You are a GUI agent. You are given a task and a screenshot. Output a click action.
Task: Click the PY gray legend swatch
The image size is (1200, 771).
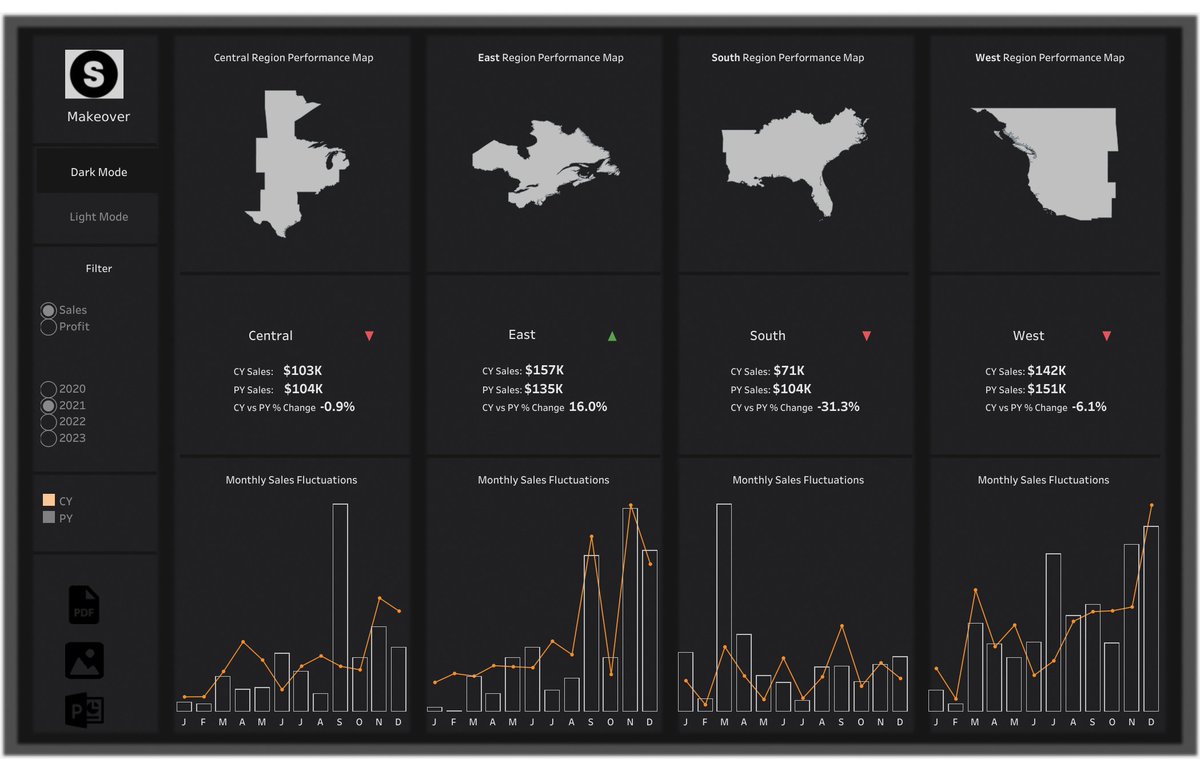(x=47, y=518)
